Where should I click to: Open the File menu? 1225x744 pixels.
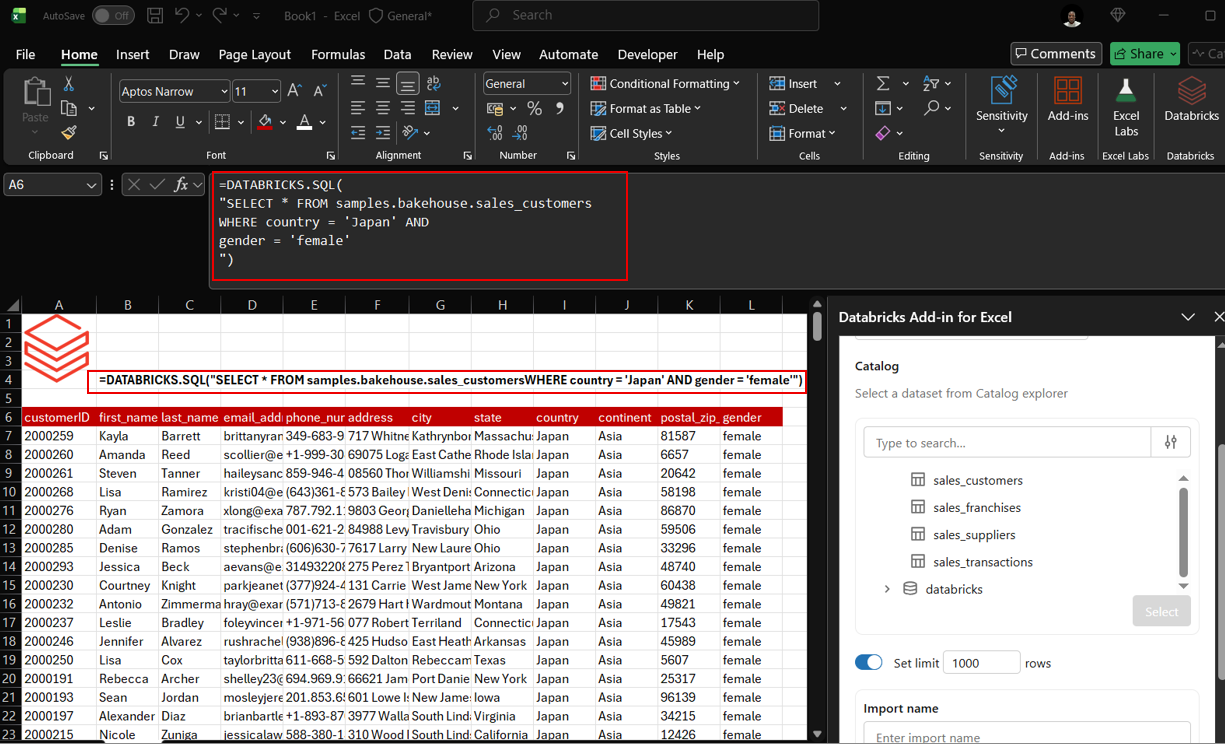pyautogui.click(x=25, y=55)
